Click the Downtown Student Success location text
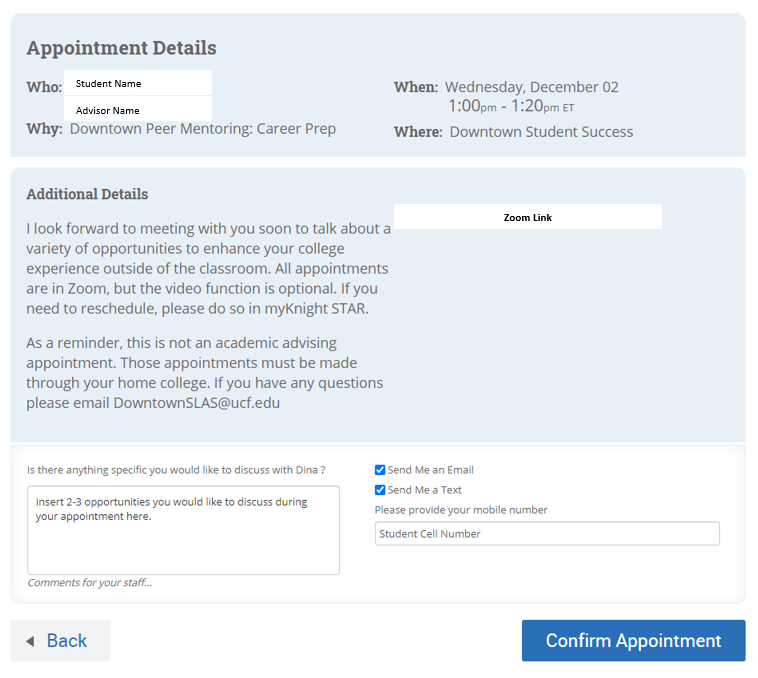The width and height of the screenshot is (758, 678). [x=541, y=132]
